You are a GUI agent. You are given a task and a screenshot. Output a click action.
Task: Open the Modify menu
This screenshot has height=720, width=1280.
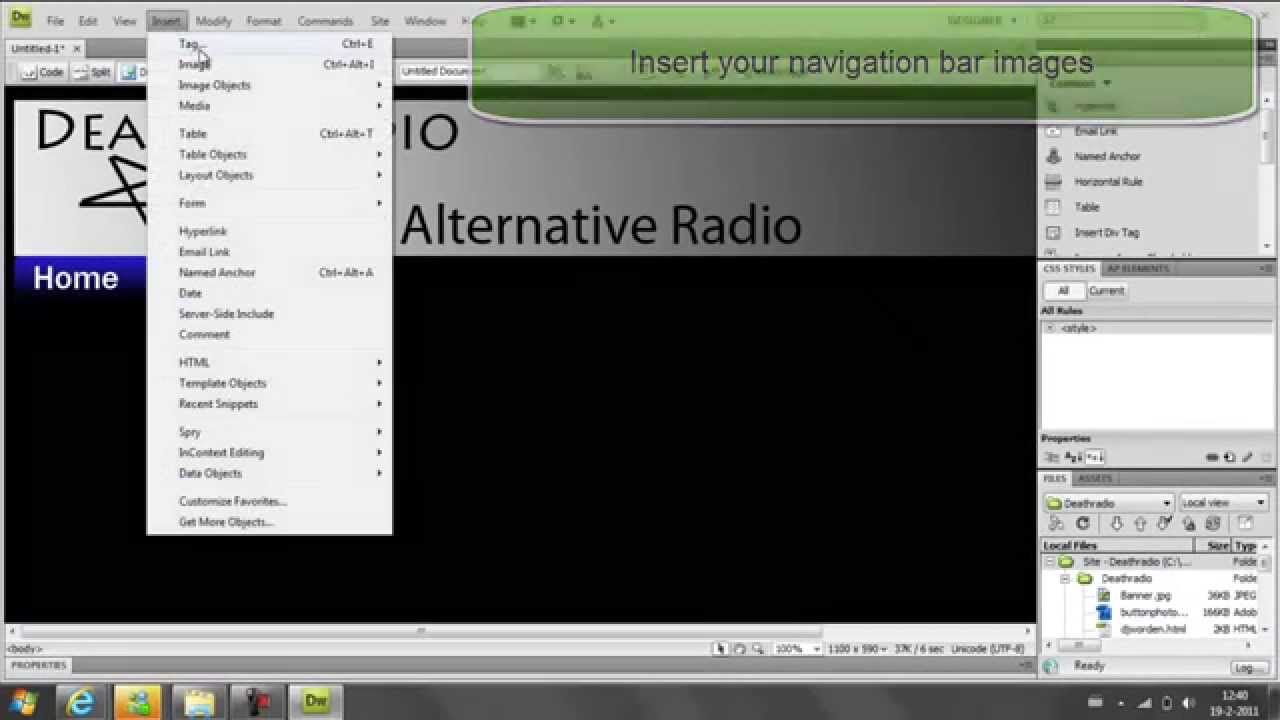tap(213, 21)
